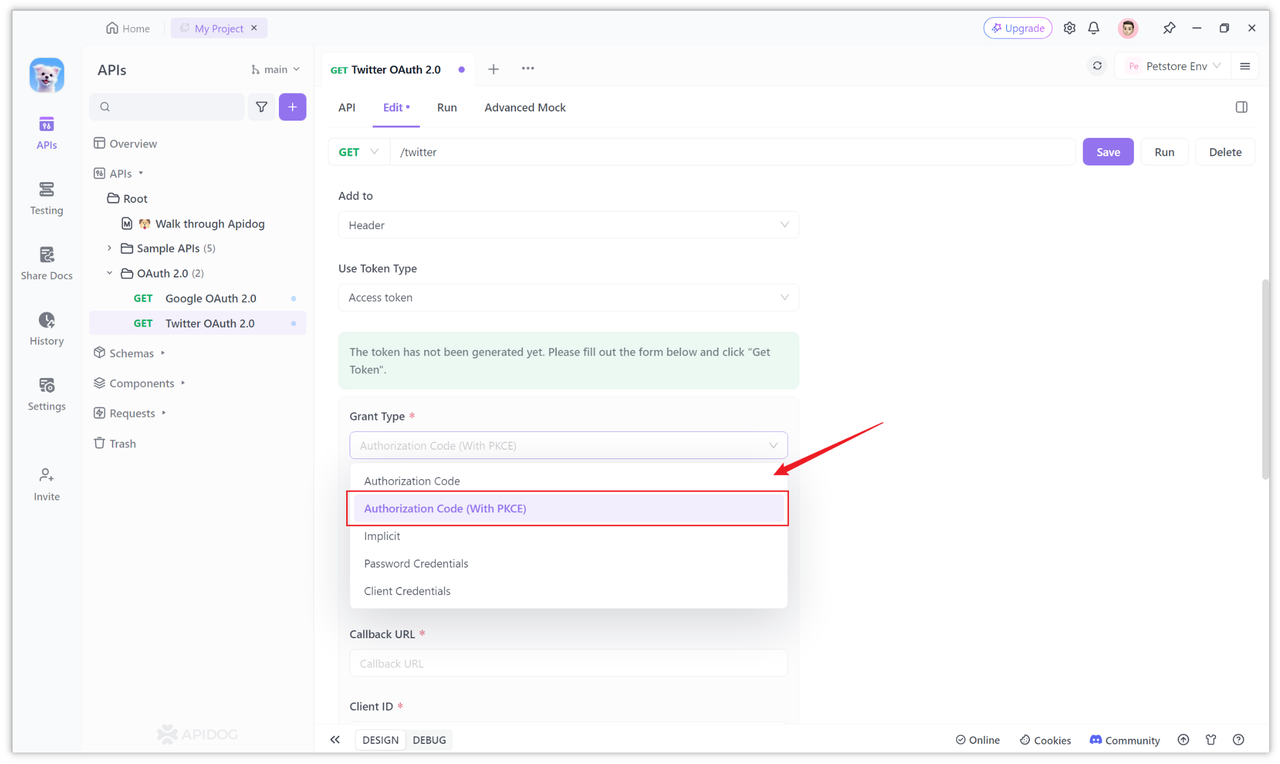The height and width of the screenshot is (764, 1280).
Task: Click the Upgrade button
Action: [1017, 28]
